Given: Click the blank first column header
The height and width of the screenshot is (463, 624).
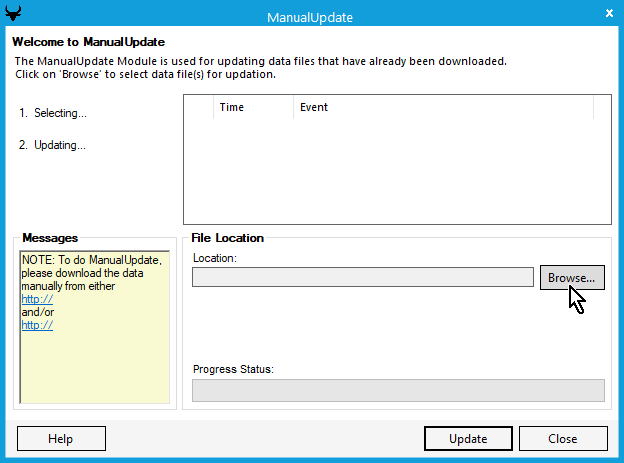Looking at the screenshot, I should point(198,107).
